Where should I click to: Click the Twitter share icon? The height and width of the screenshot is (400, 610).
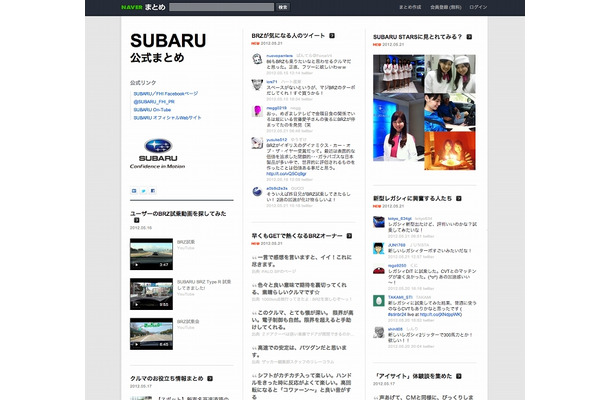click(143, 191)
